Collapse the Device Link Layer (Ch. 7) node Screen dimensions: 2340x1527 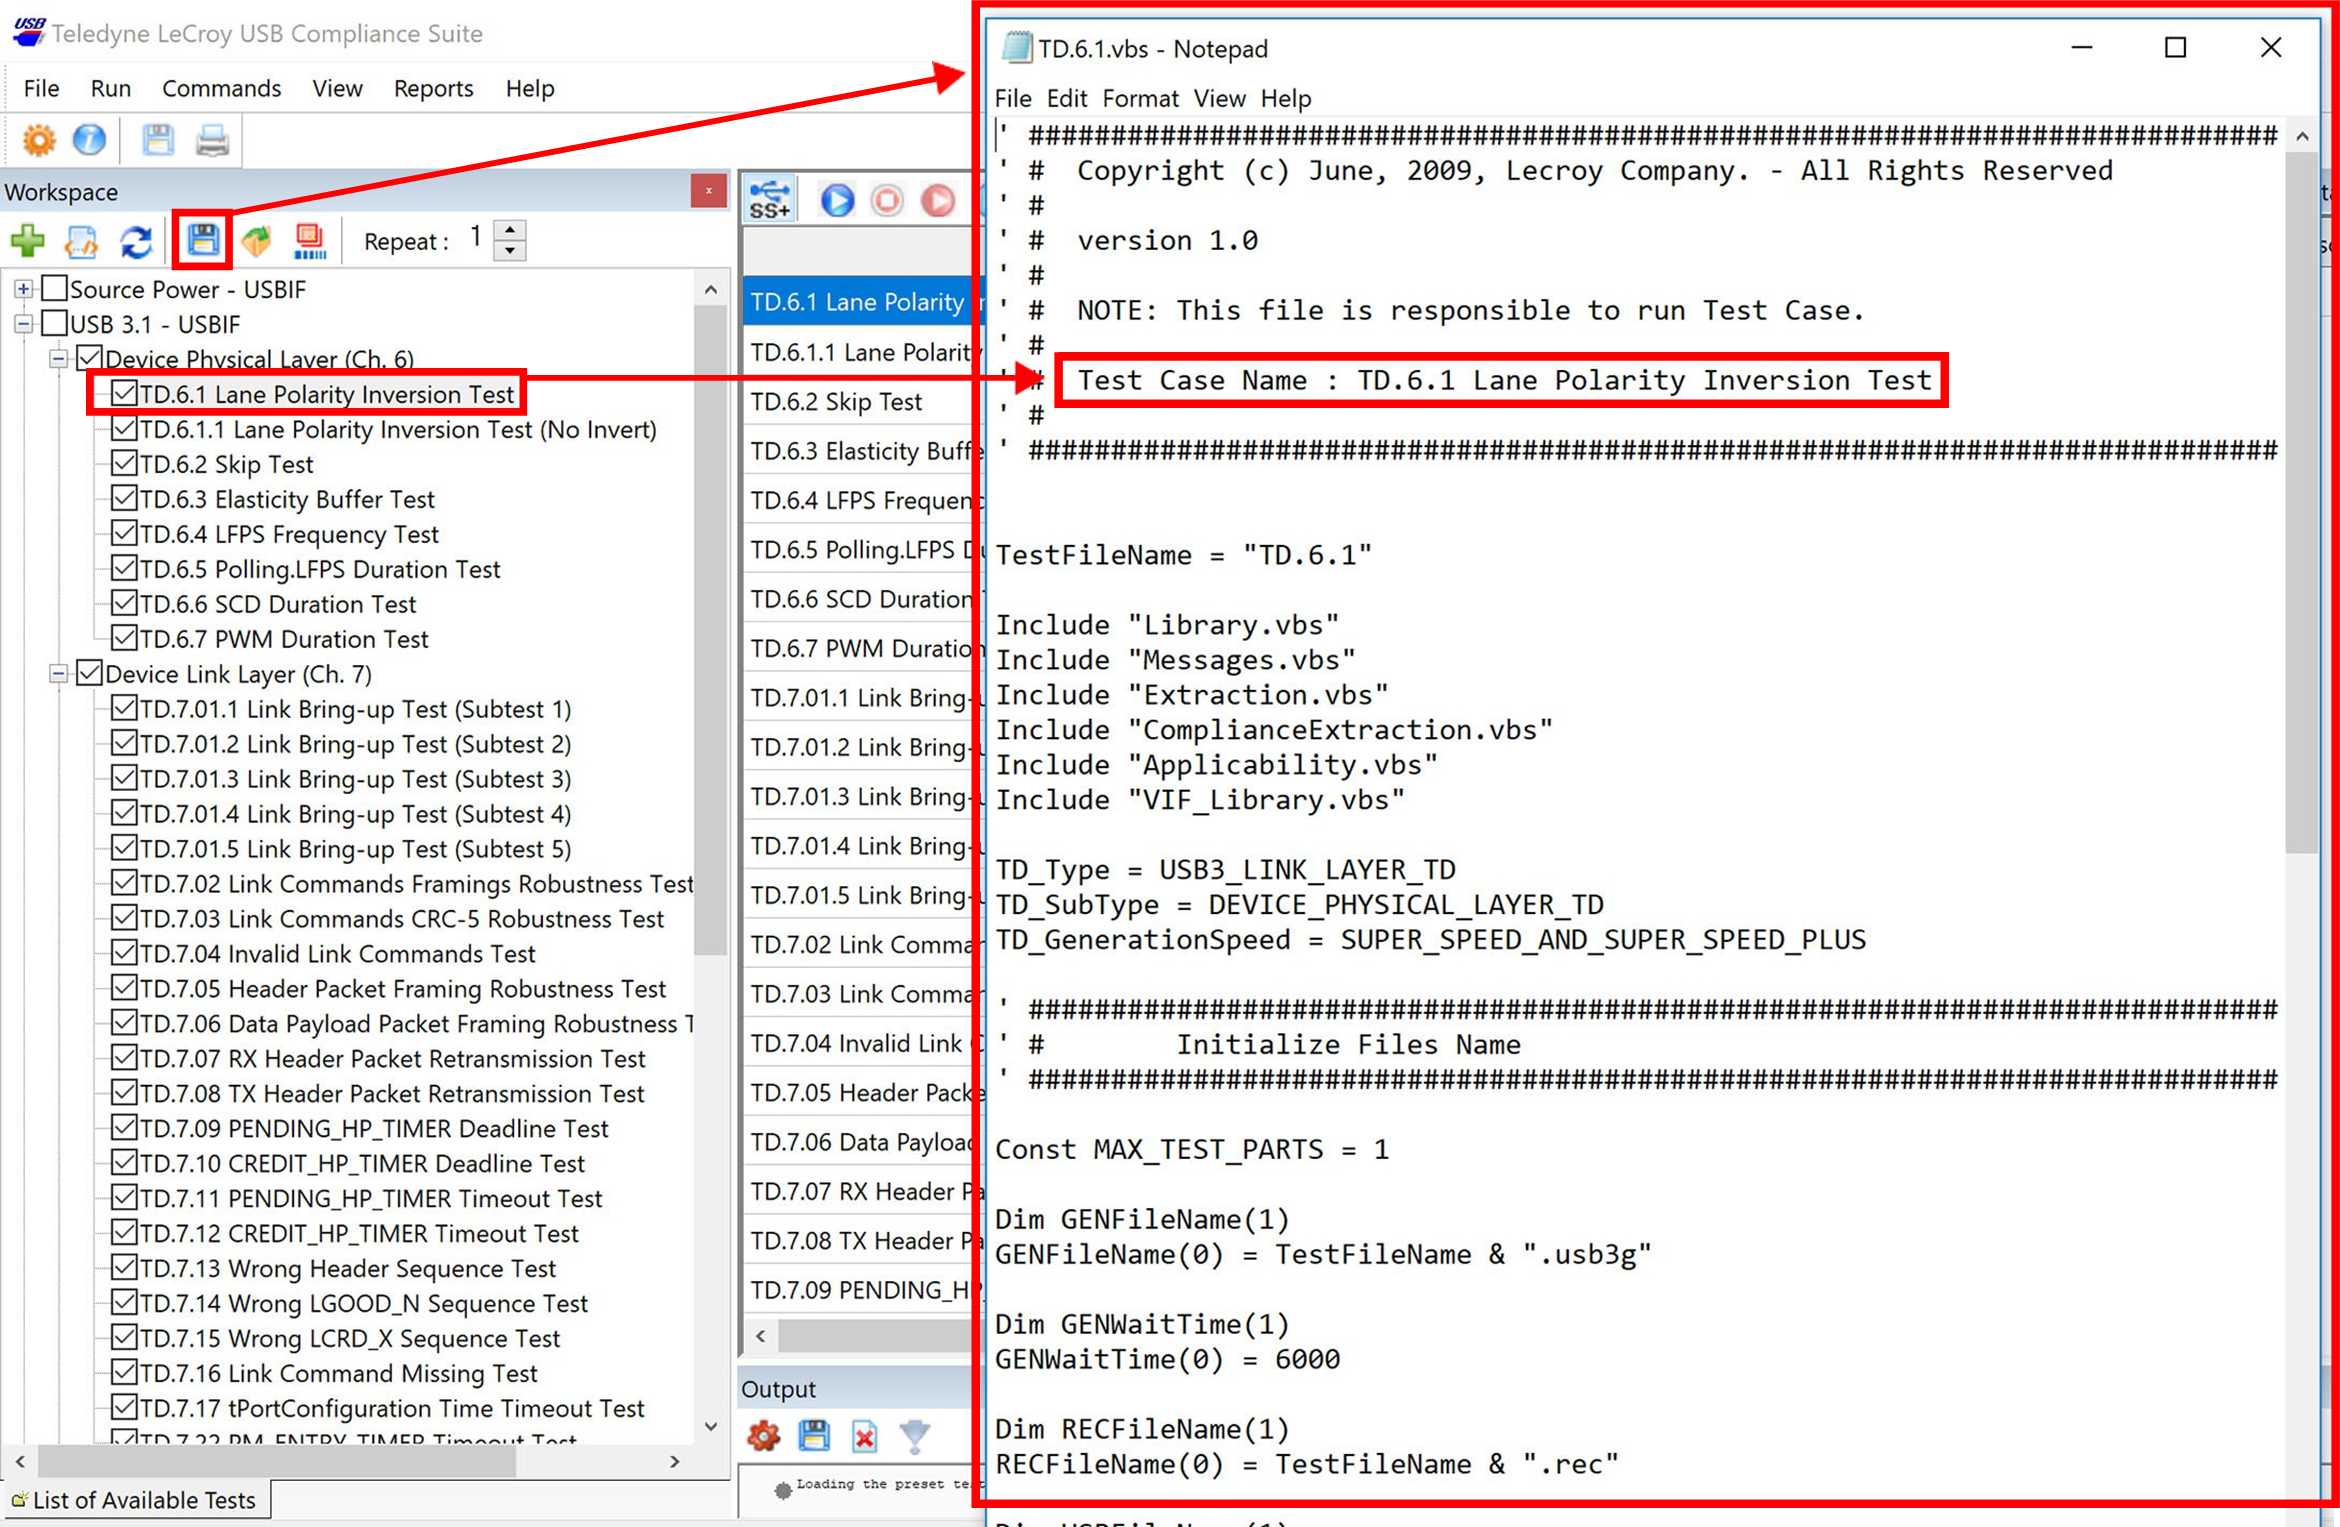[58, 674]
